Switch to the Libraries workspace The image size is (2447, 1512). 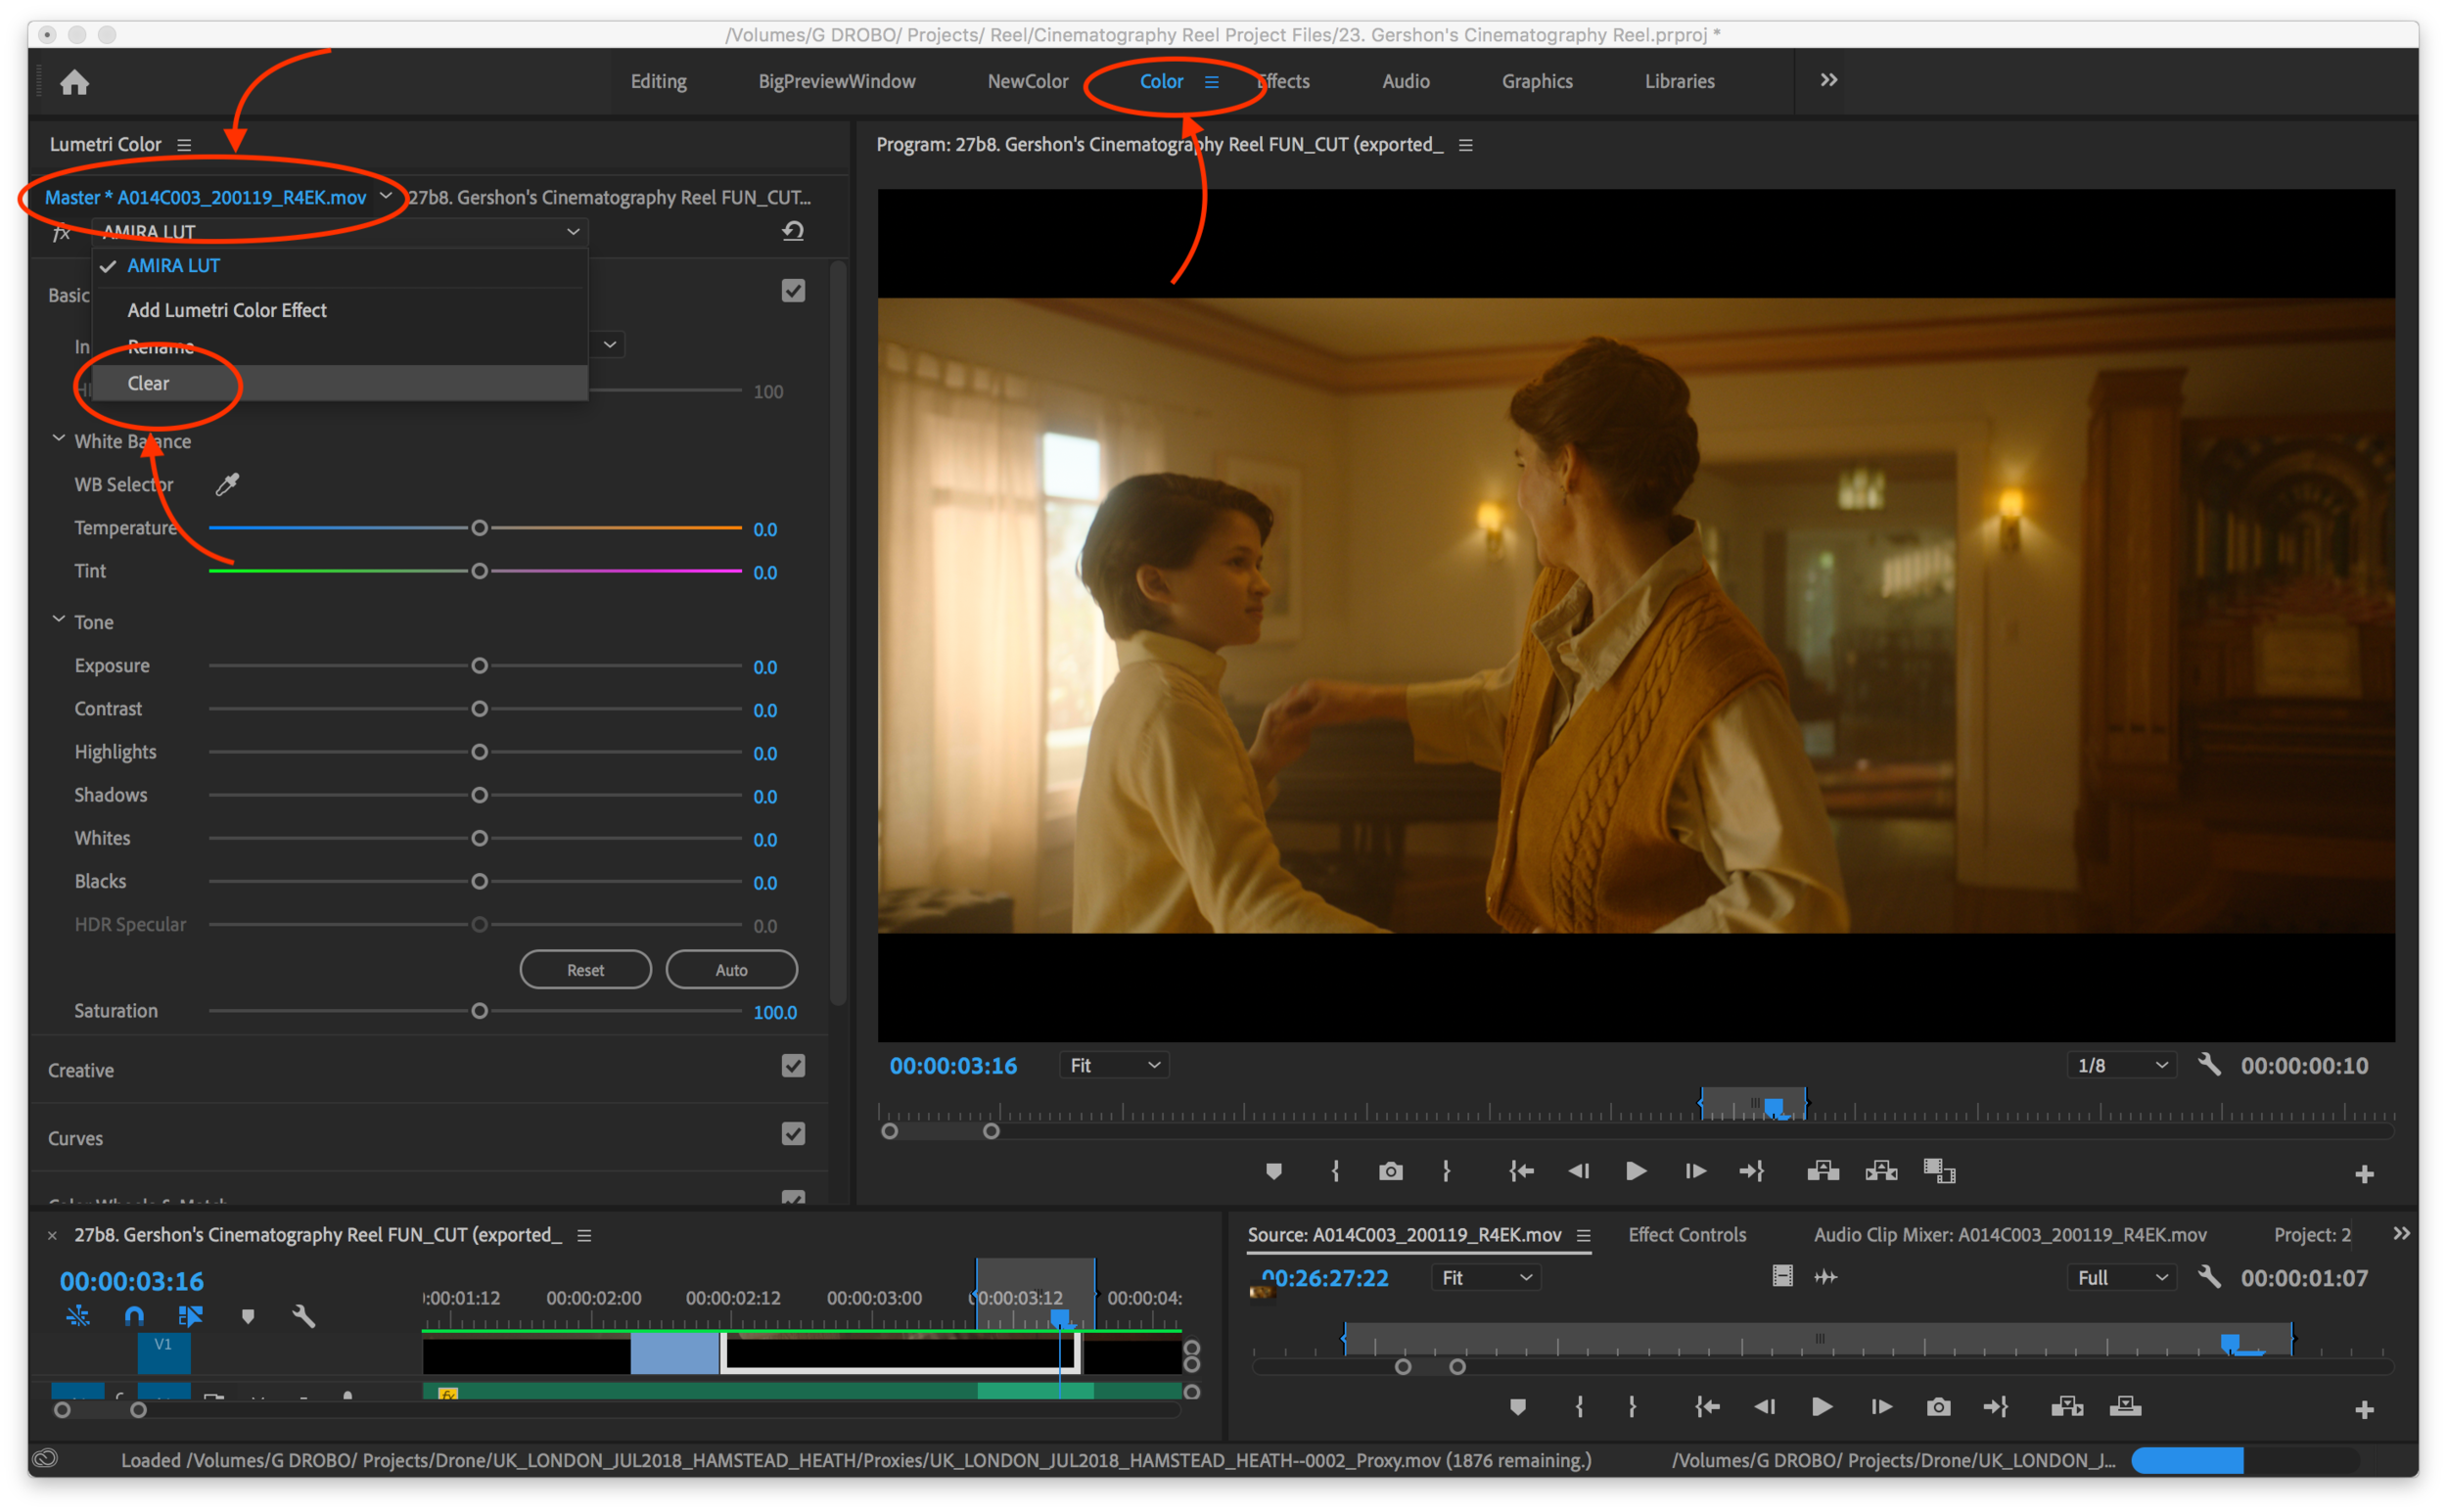pyautogui.click(x=1679, y=81)
